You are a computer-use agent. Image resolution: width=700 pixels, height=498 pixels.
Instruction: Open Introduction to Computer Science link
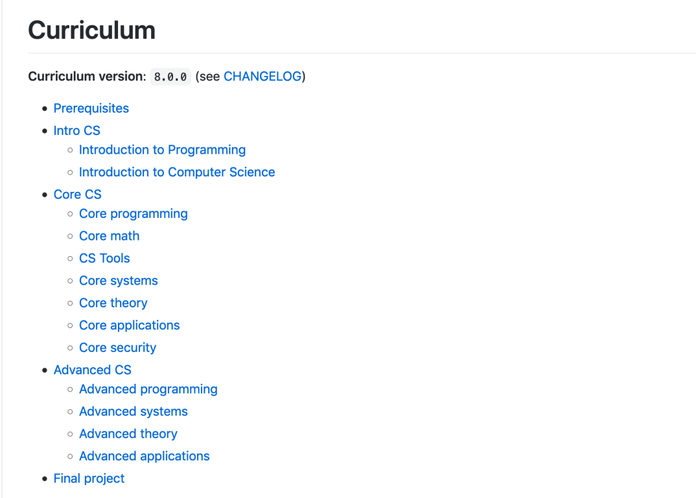177,172
